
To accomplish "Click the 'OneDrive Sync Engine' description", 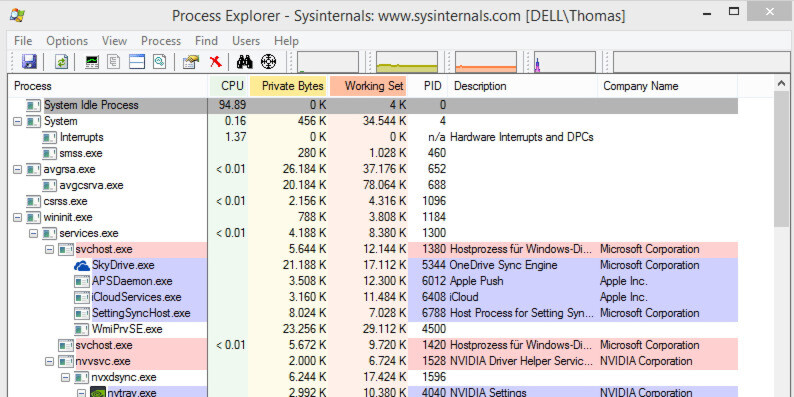I will point(503,265).
